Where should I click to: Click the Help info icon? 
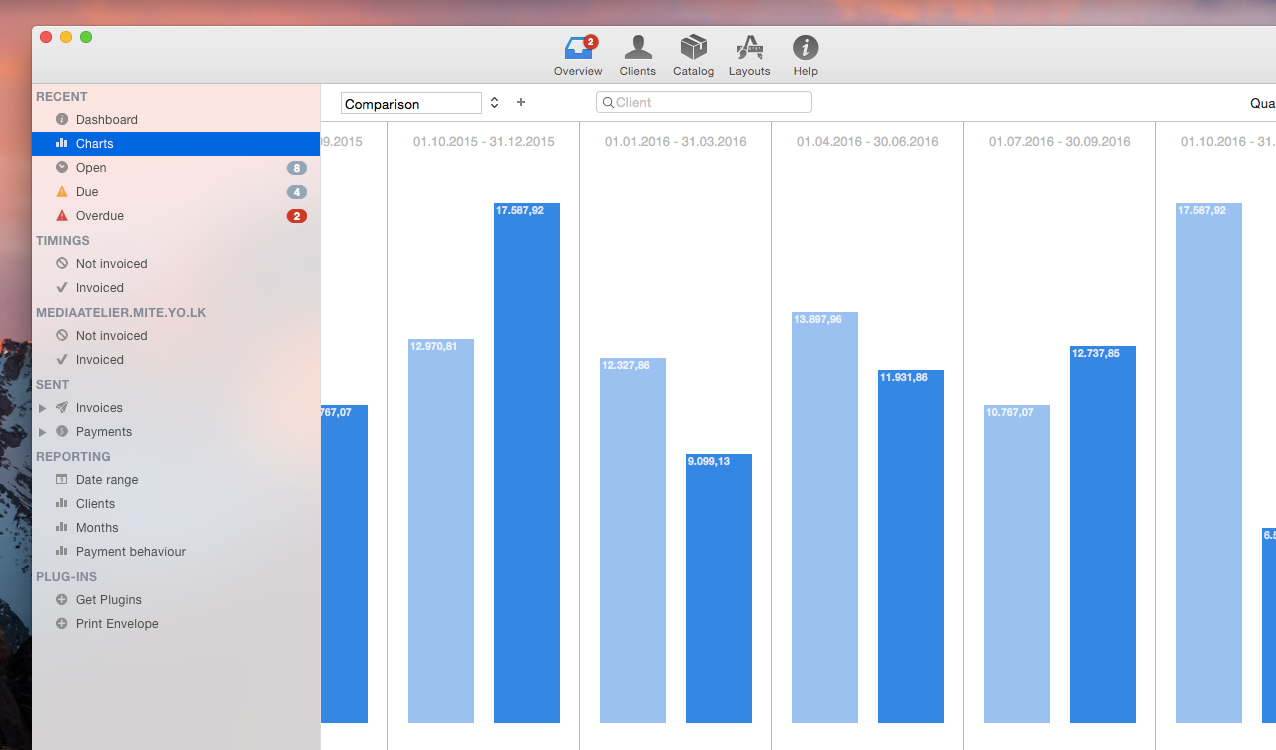pyautogui.click(x=805, y=48)
